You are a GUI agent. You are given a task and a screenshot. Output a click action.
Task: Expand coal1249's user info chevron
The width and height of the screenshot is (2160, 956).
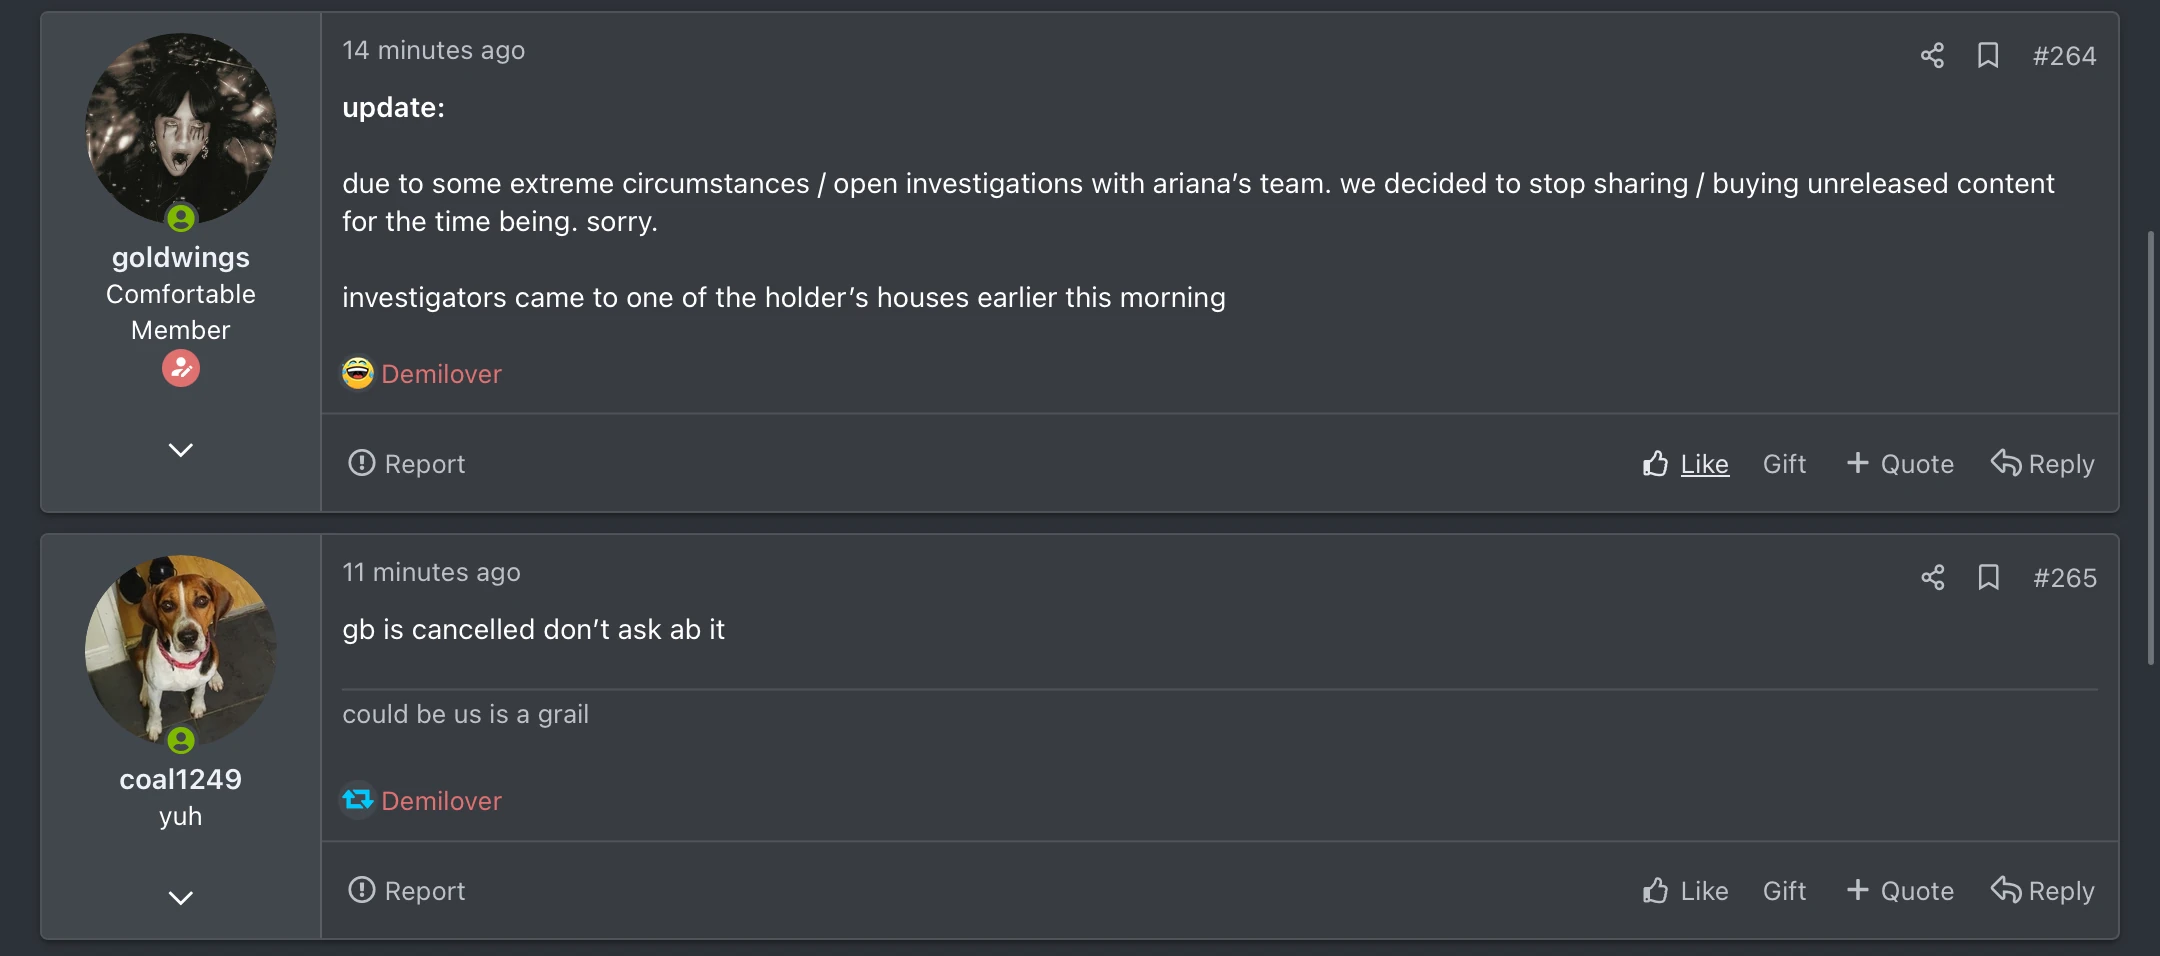181,898
